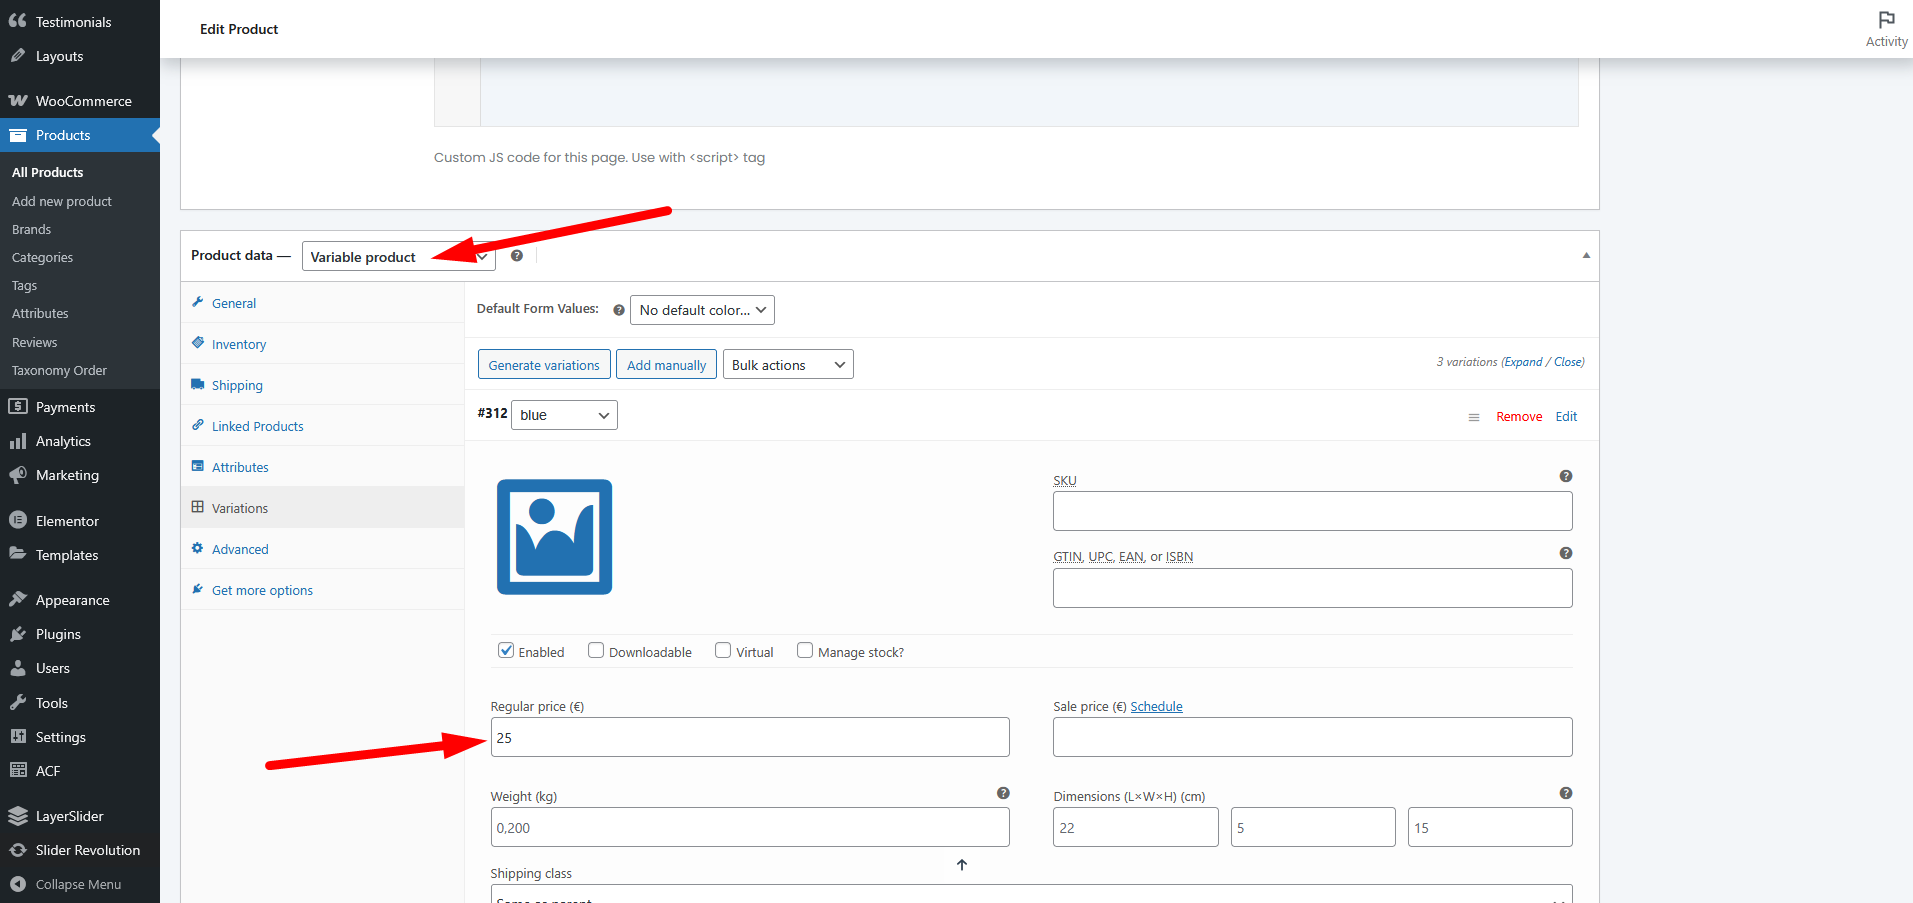This screenshot has height=903, width=1913.
Task: Check the Manage stock? checkbox
Action: [805, 651]
